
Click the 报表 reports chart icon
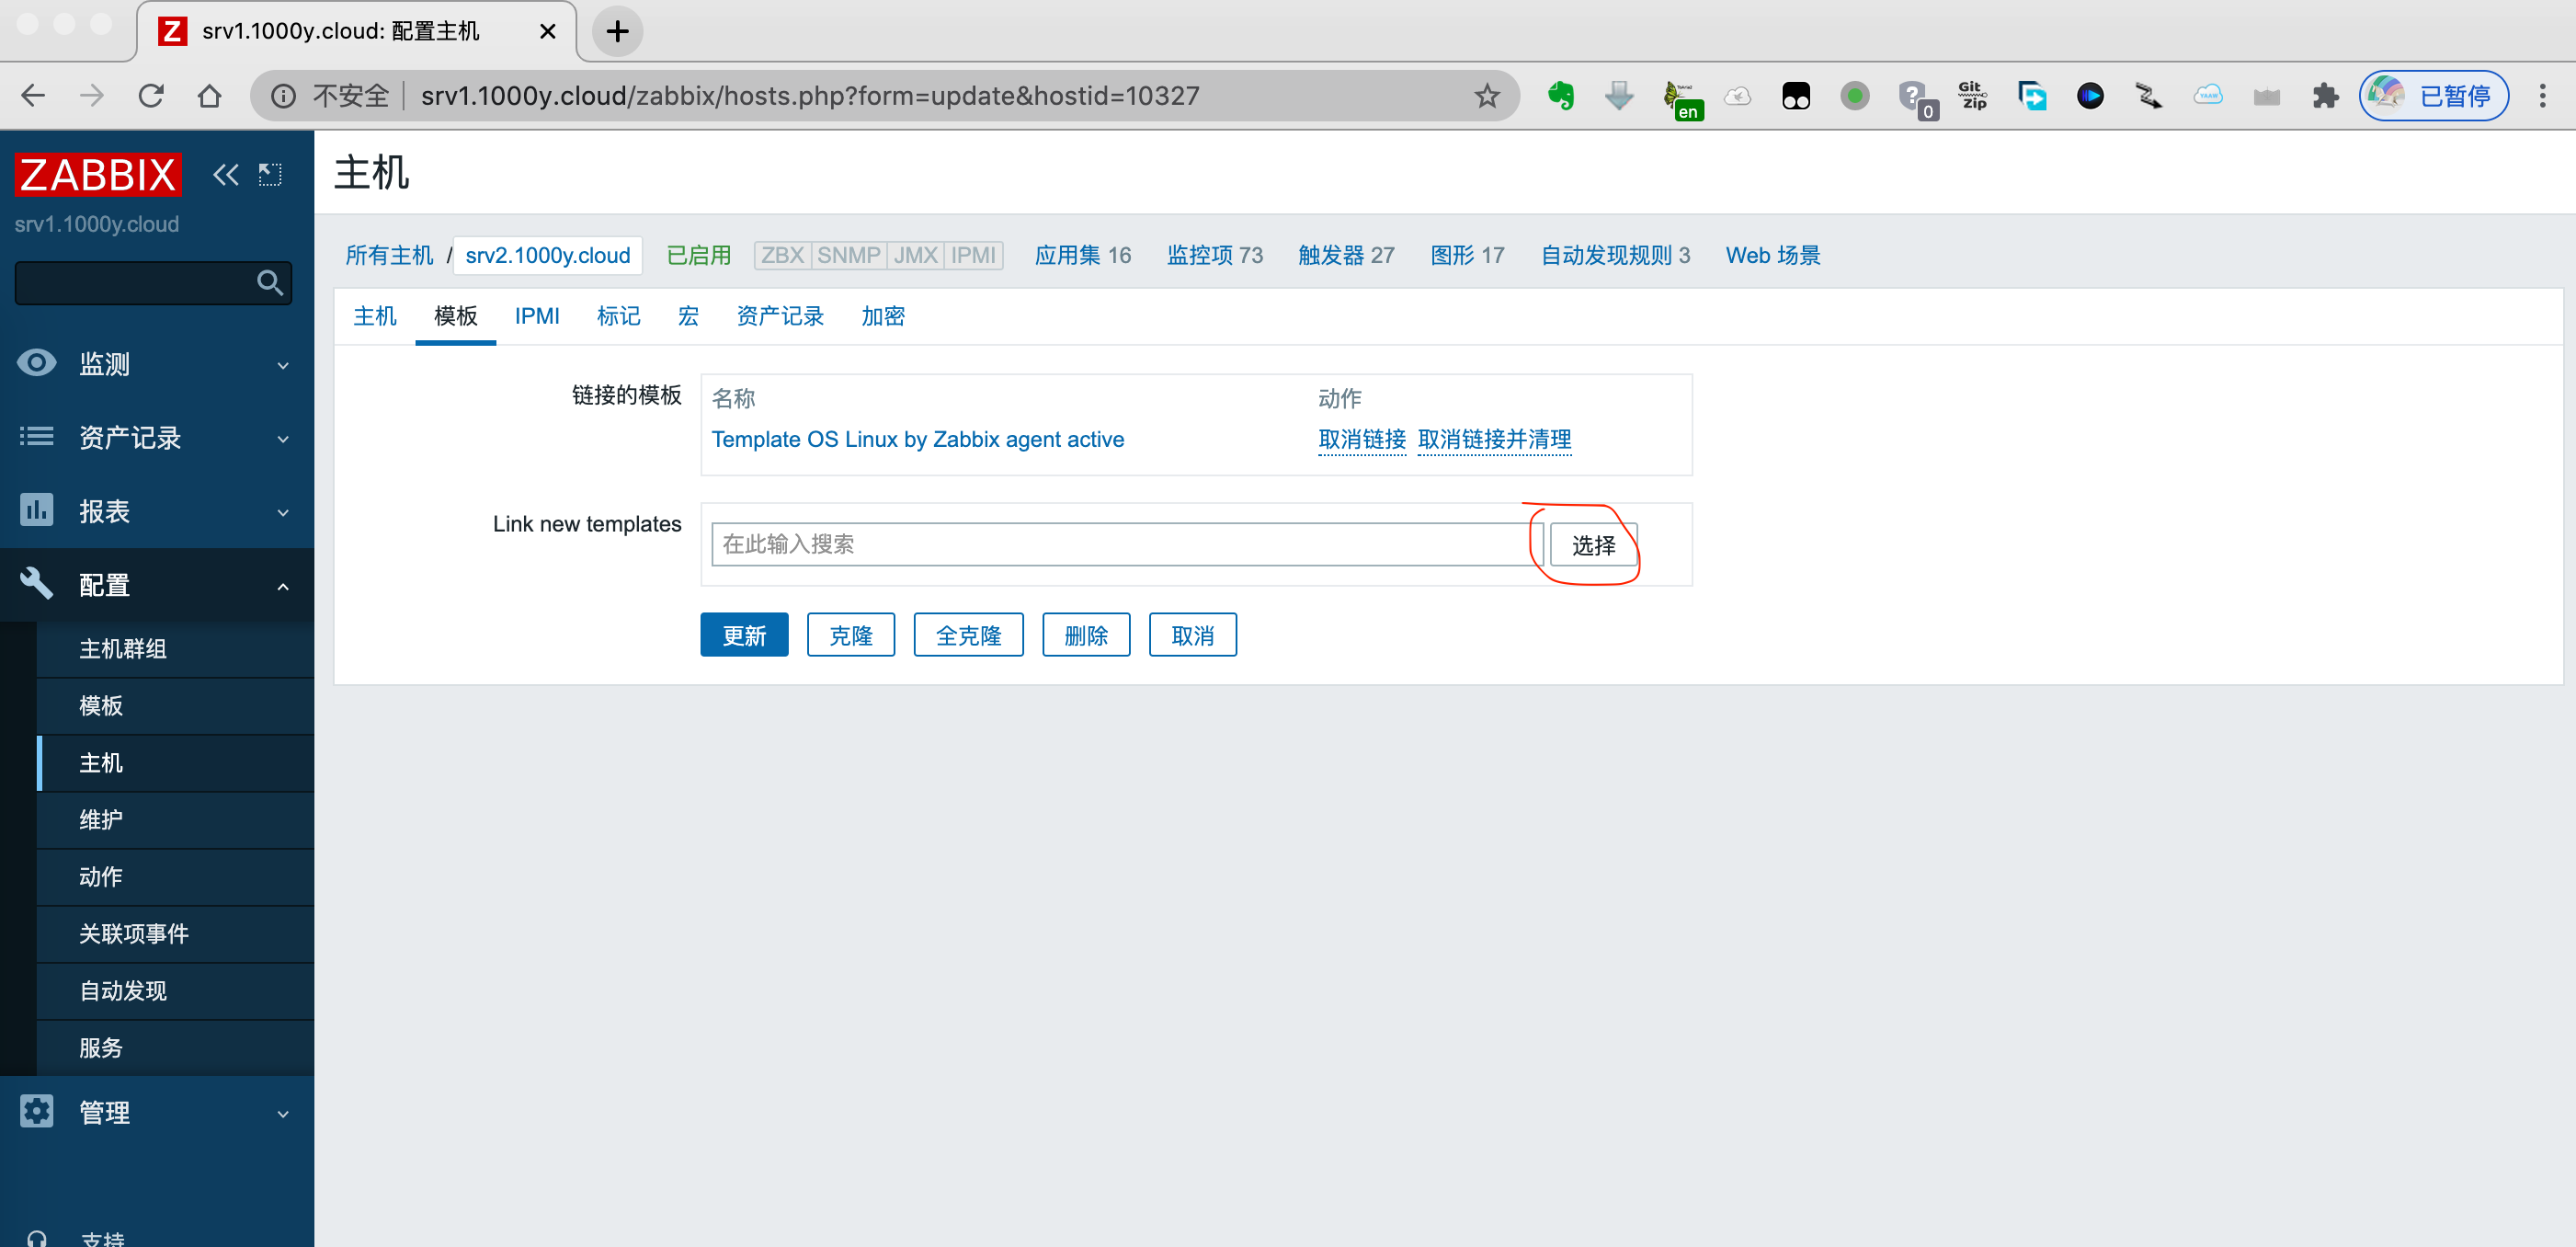36,510
